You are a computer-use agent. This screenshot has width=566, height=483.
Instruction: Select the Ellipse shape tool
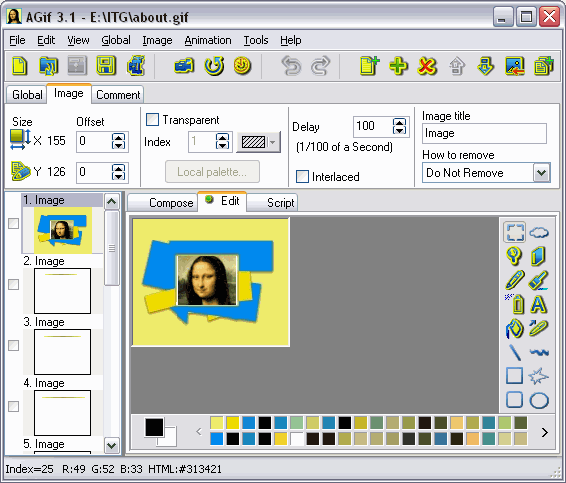(539, 400)
